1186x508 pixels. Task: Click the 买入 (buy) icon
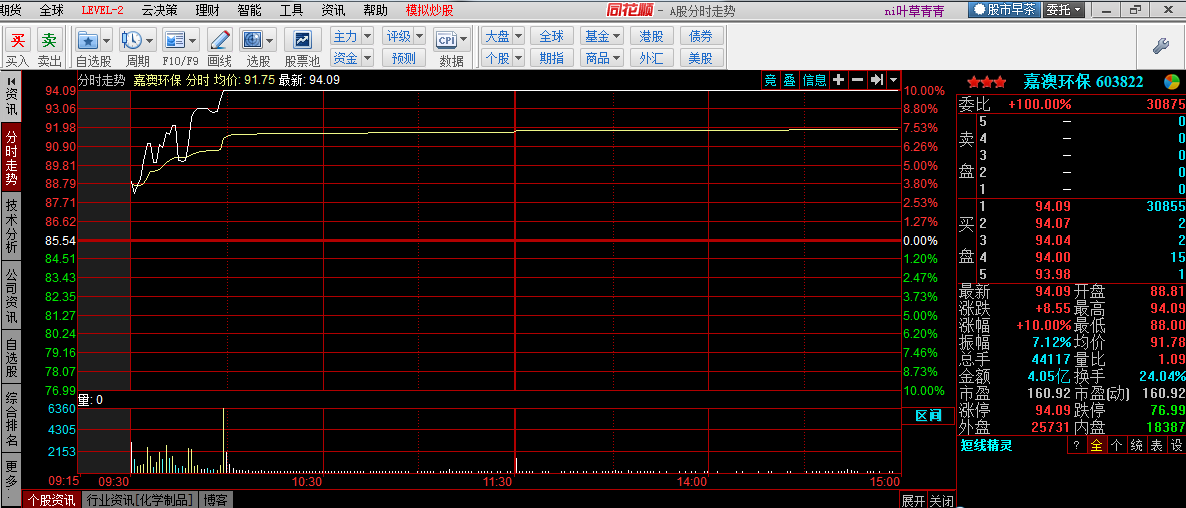pos(17,40)
